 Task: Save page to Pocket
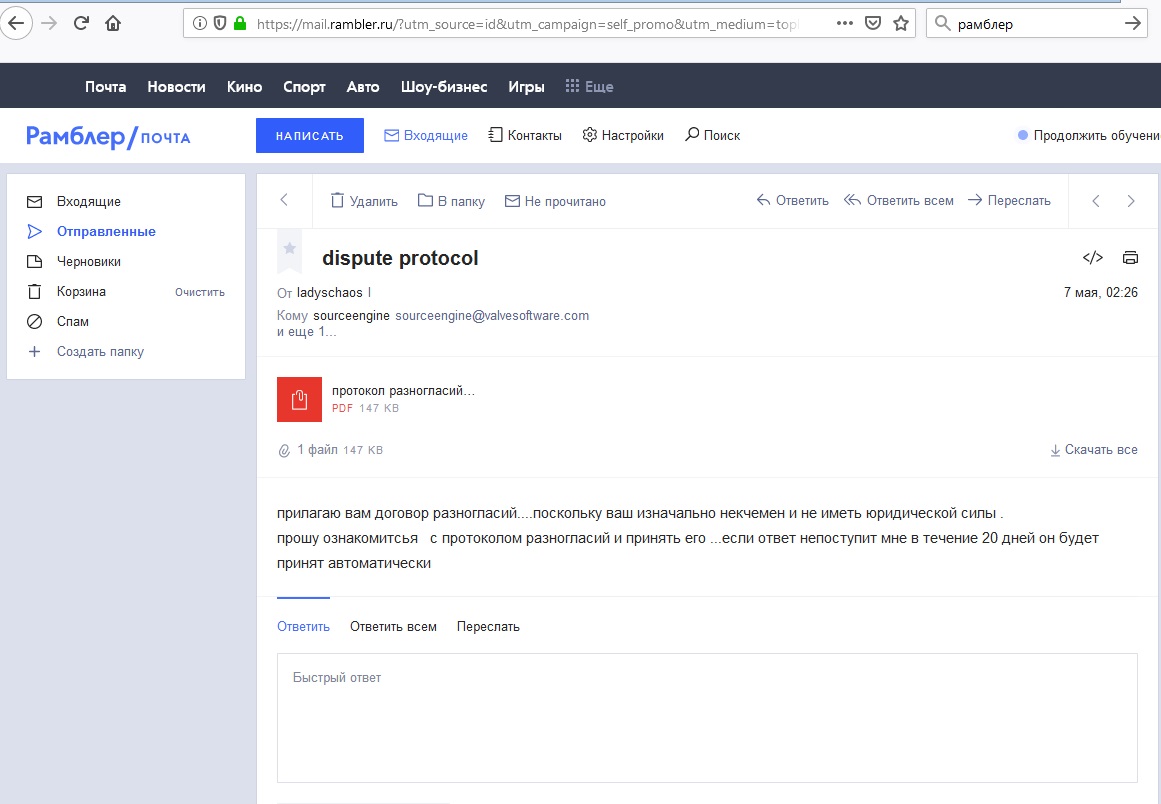tap(874, 24)
